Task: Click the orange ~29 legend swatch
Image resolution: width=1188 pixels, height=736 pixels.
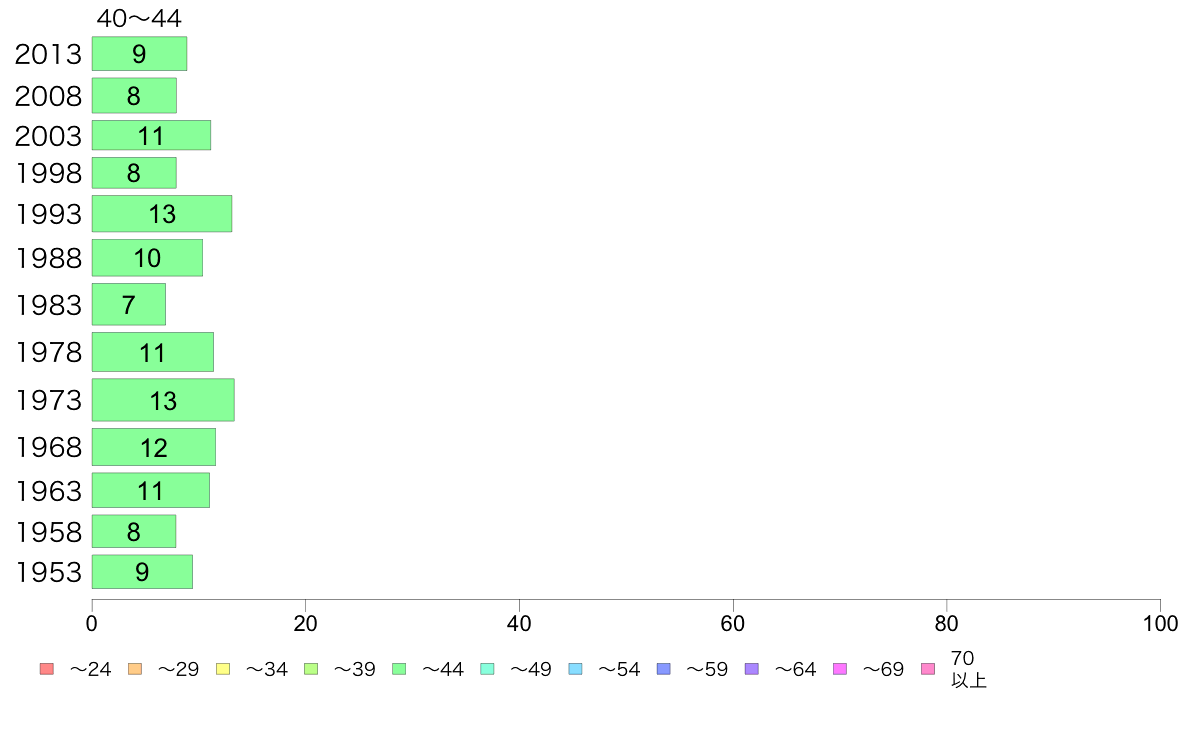Action: [135, 669]
